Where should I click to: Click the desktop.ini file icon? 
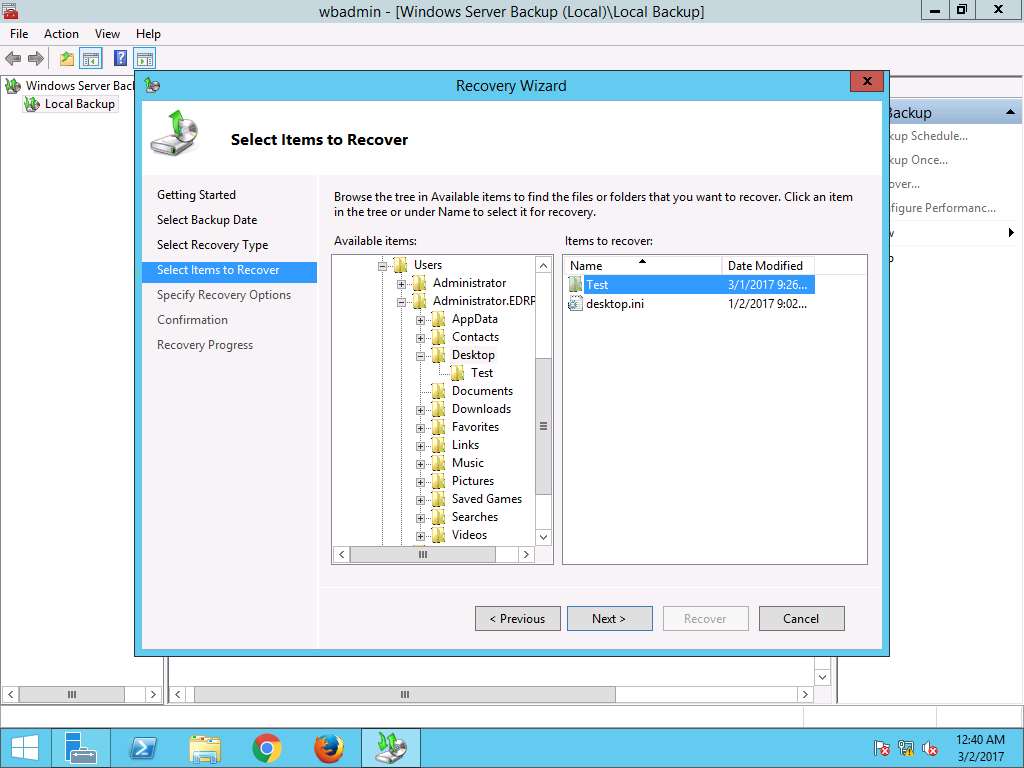(x=575, y=303)
